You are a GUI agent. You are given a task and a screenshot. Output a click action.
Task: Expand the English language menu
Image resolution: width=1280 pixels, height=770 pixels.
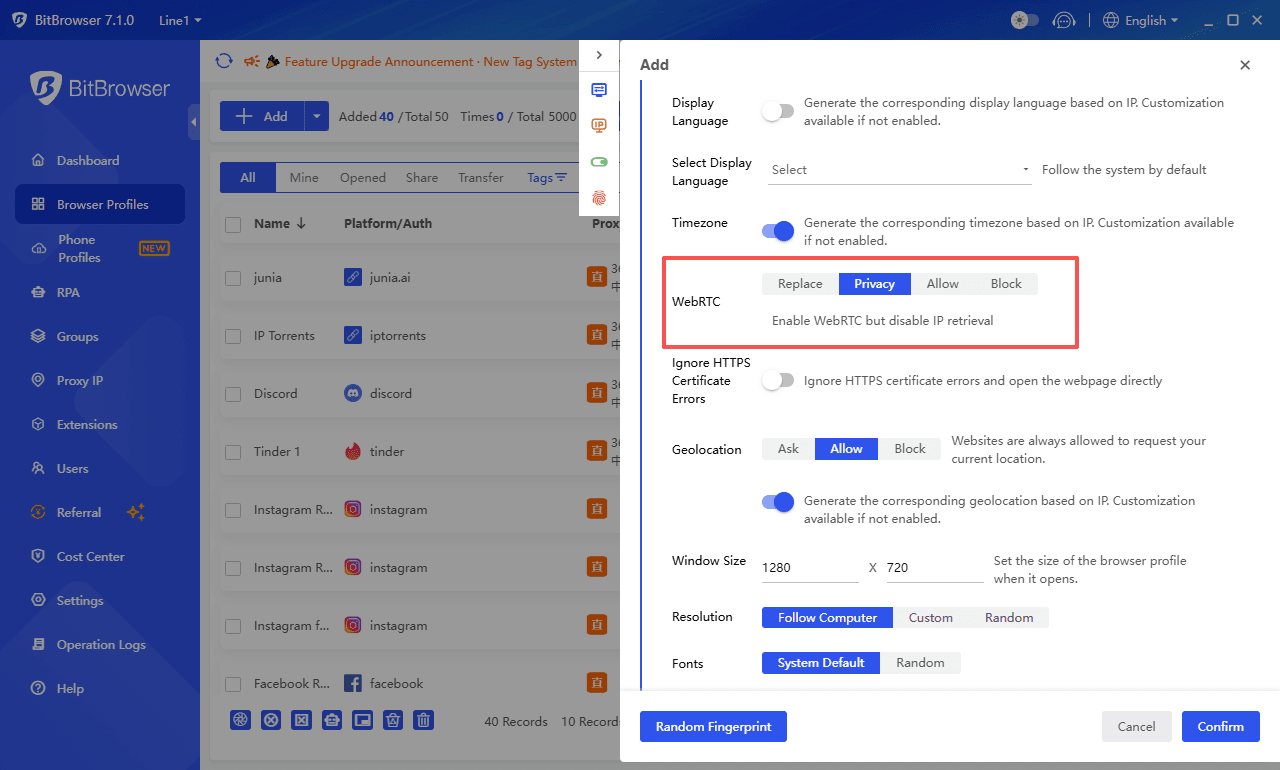point(1140,19)
